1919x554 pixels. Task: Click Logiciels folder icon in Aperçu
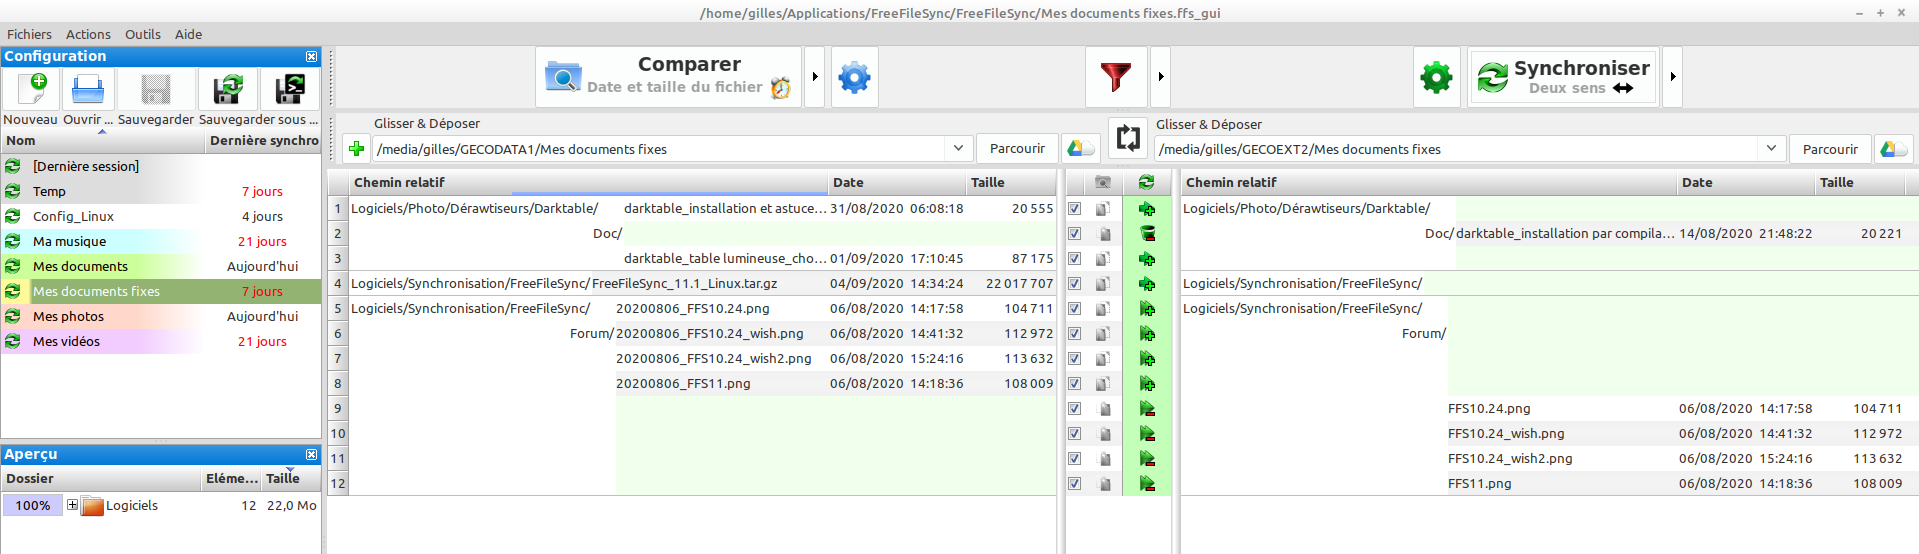(x=92, y=506)
